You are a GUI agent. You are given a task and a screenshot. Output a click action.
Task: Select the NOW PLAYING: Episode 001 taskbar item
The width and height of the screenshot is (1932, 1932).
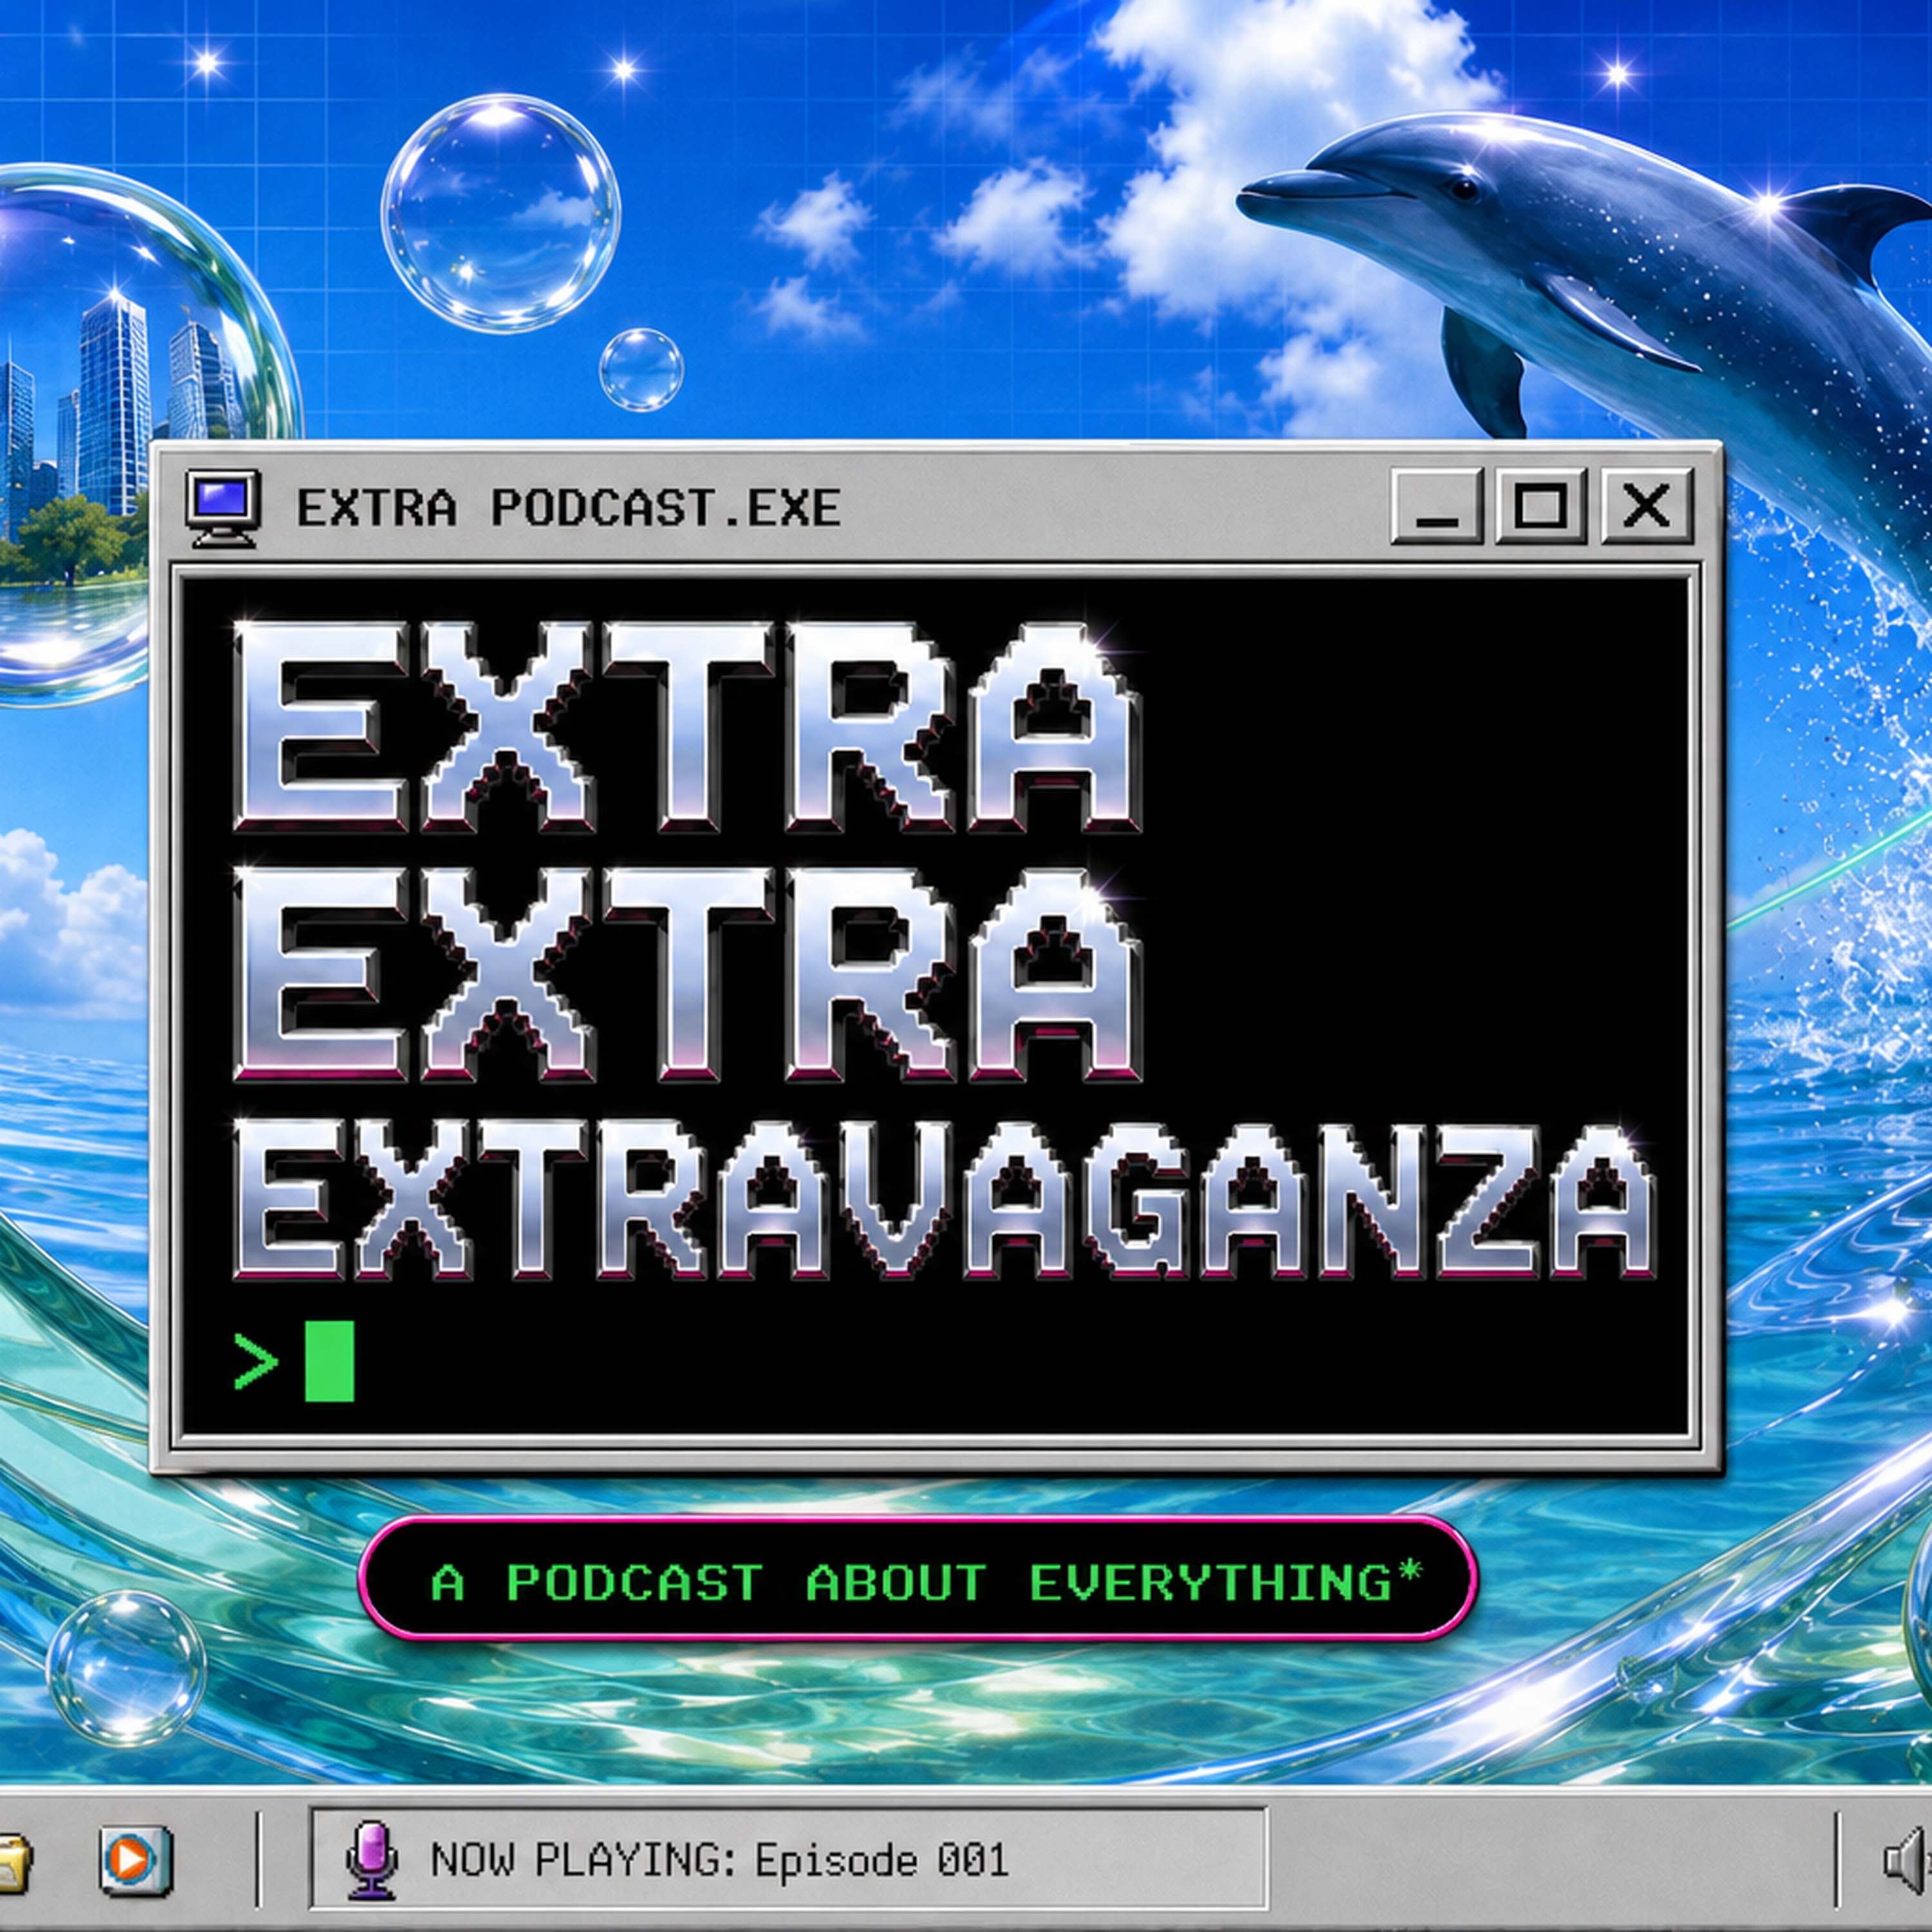pyautogui.click(x=789, y=1858)
